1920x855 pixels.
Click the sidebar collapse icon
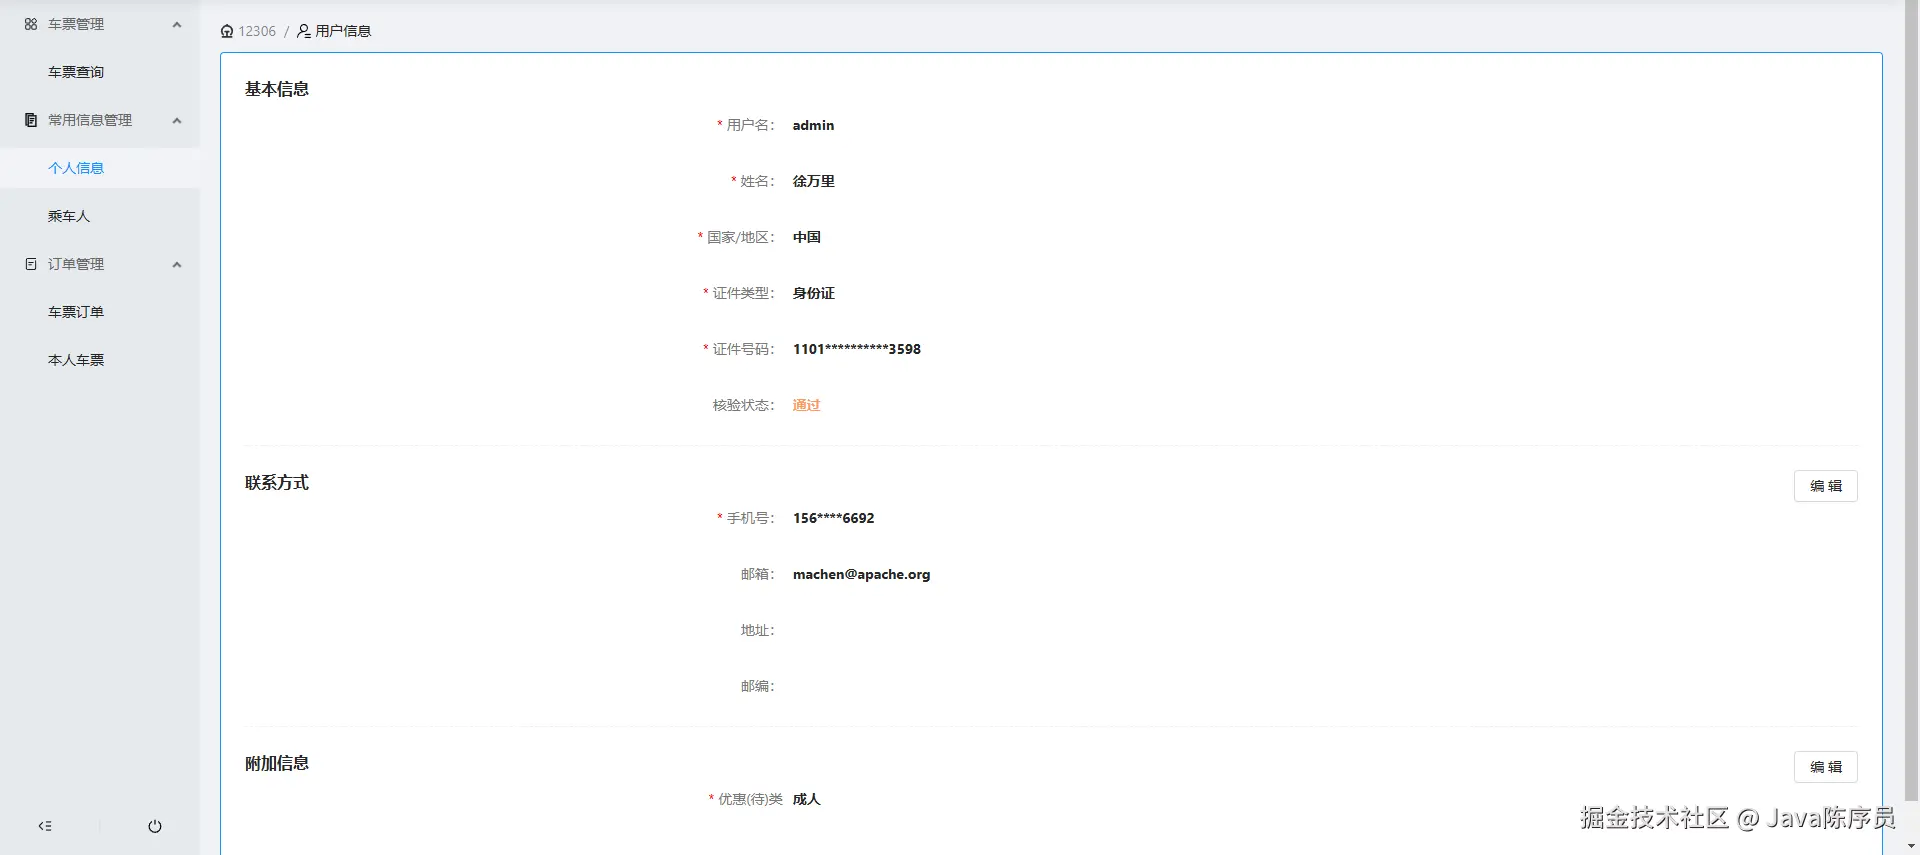pyautogui.click(x=45, y=826)
